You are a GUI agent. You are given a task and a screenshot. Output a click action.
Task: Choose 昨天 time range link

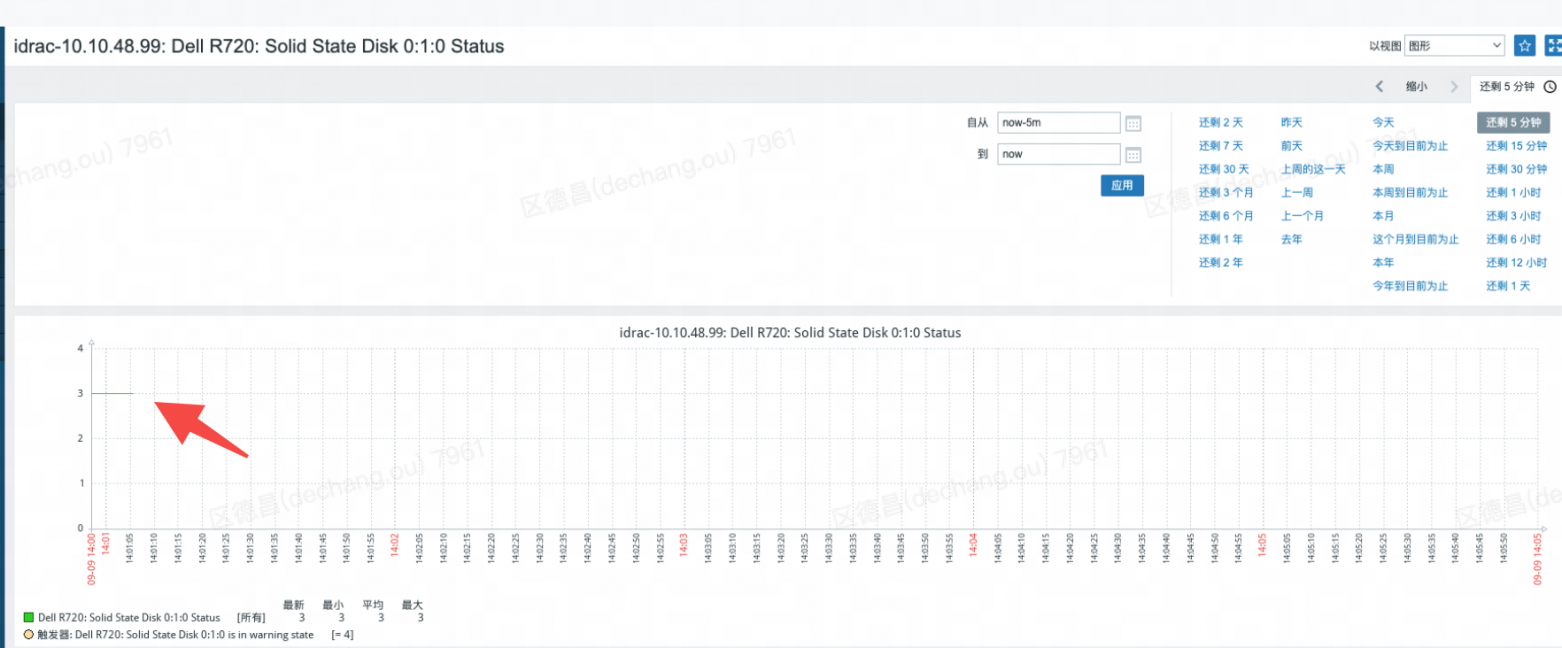(x=1292, y=122)
